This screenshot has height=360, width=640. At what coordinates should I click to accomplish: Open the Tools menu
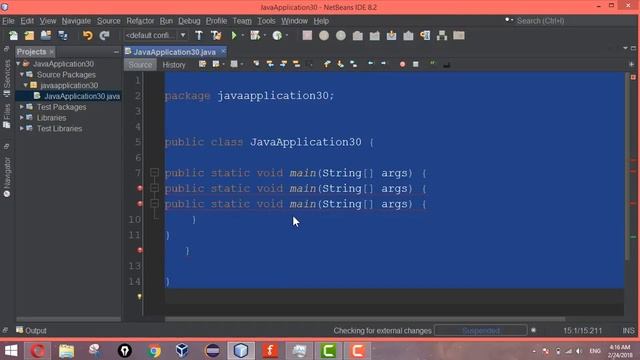coord(266,21)
